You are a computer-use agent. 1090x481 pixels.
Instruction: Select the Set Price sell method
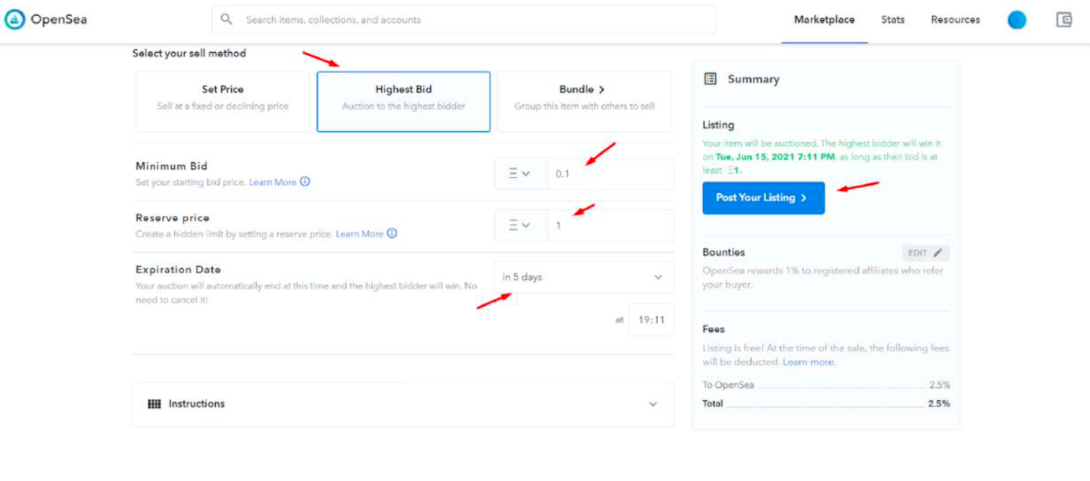coord(222,101)
